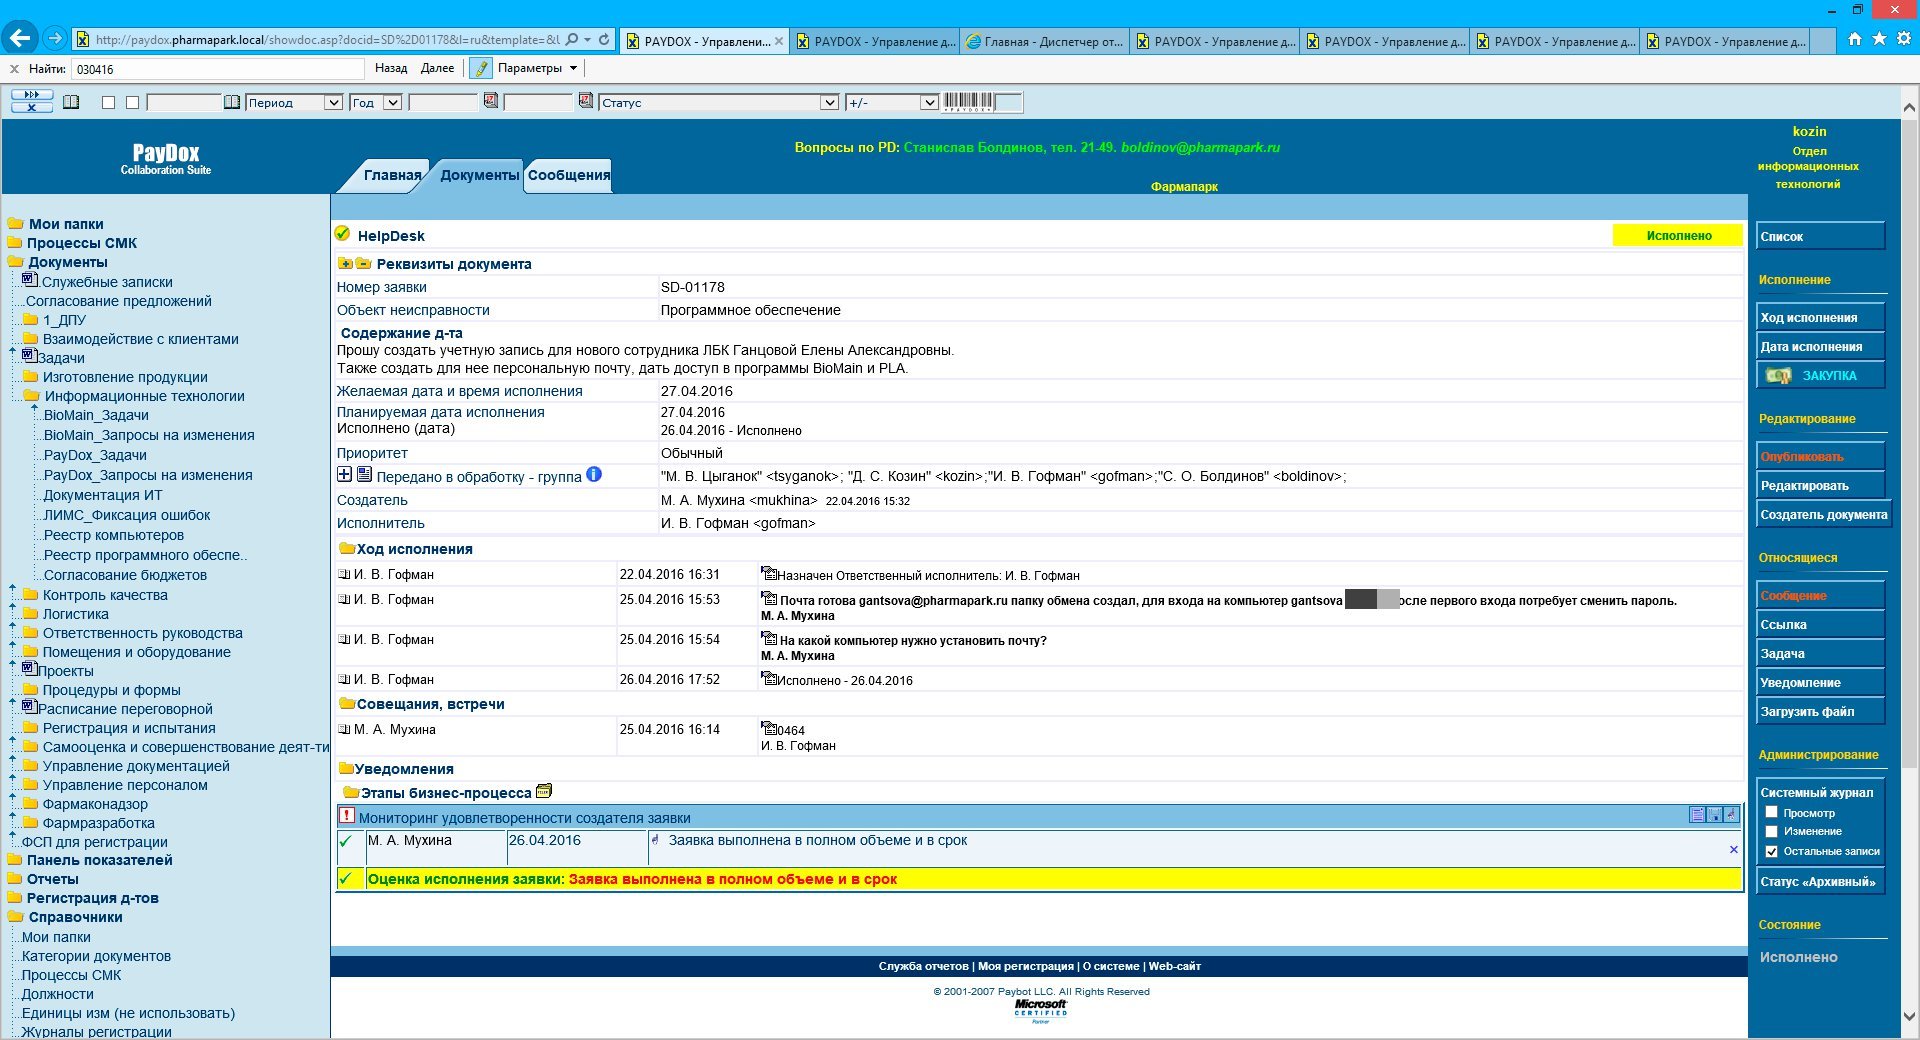Tick the second toolbar checkbox

(134, 102)
